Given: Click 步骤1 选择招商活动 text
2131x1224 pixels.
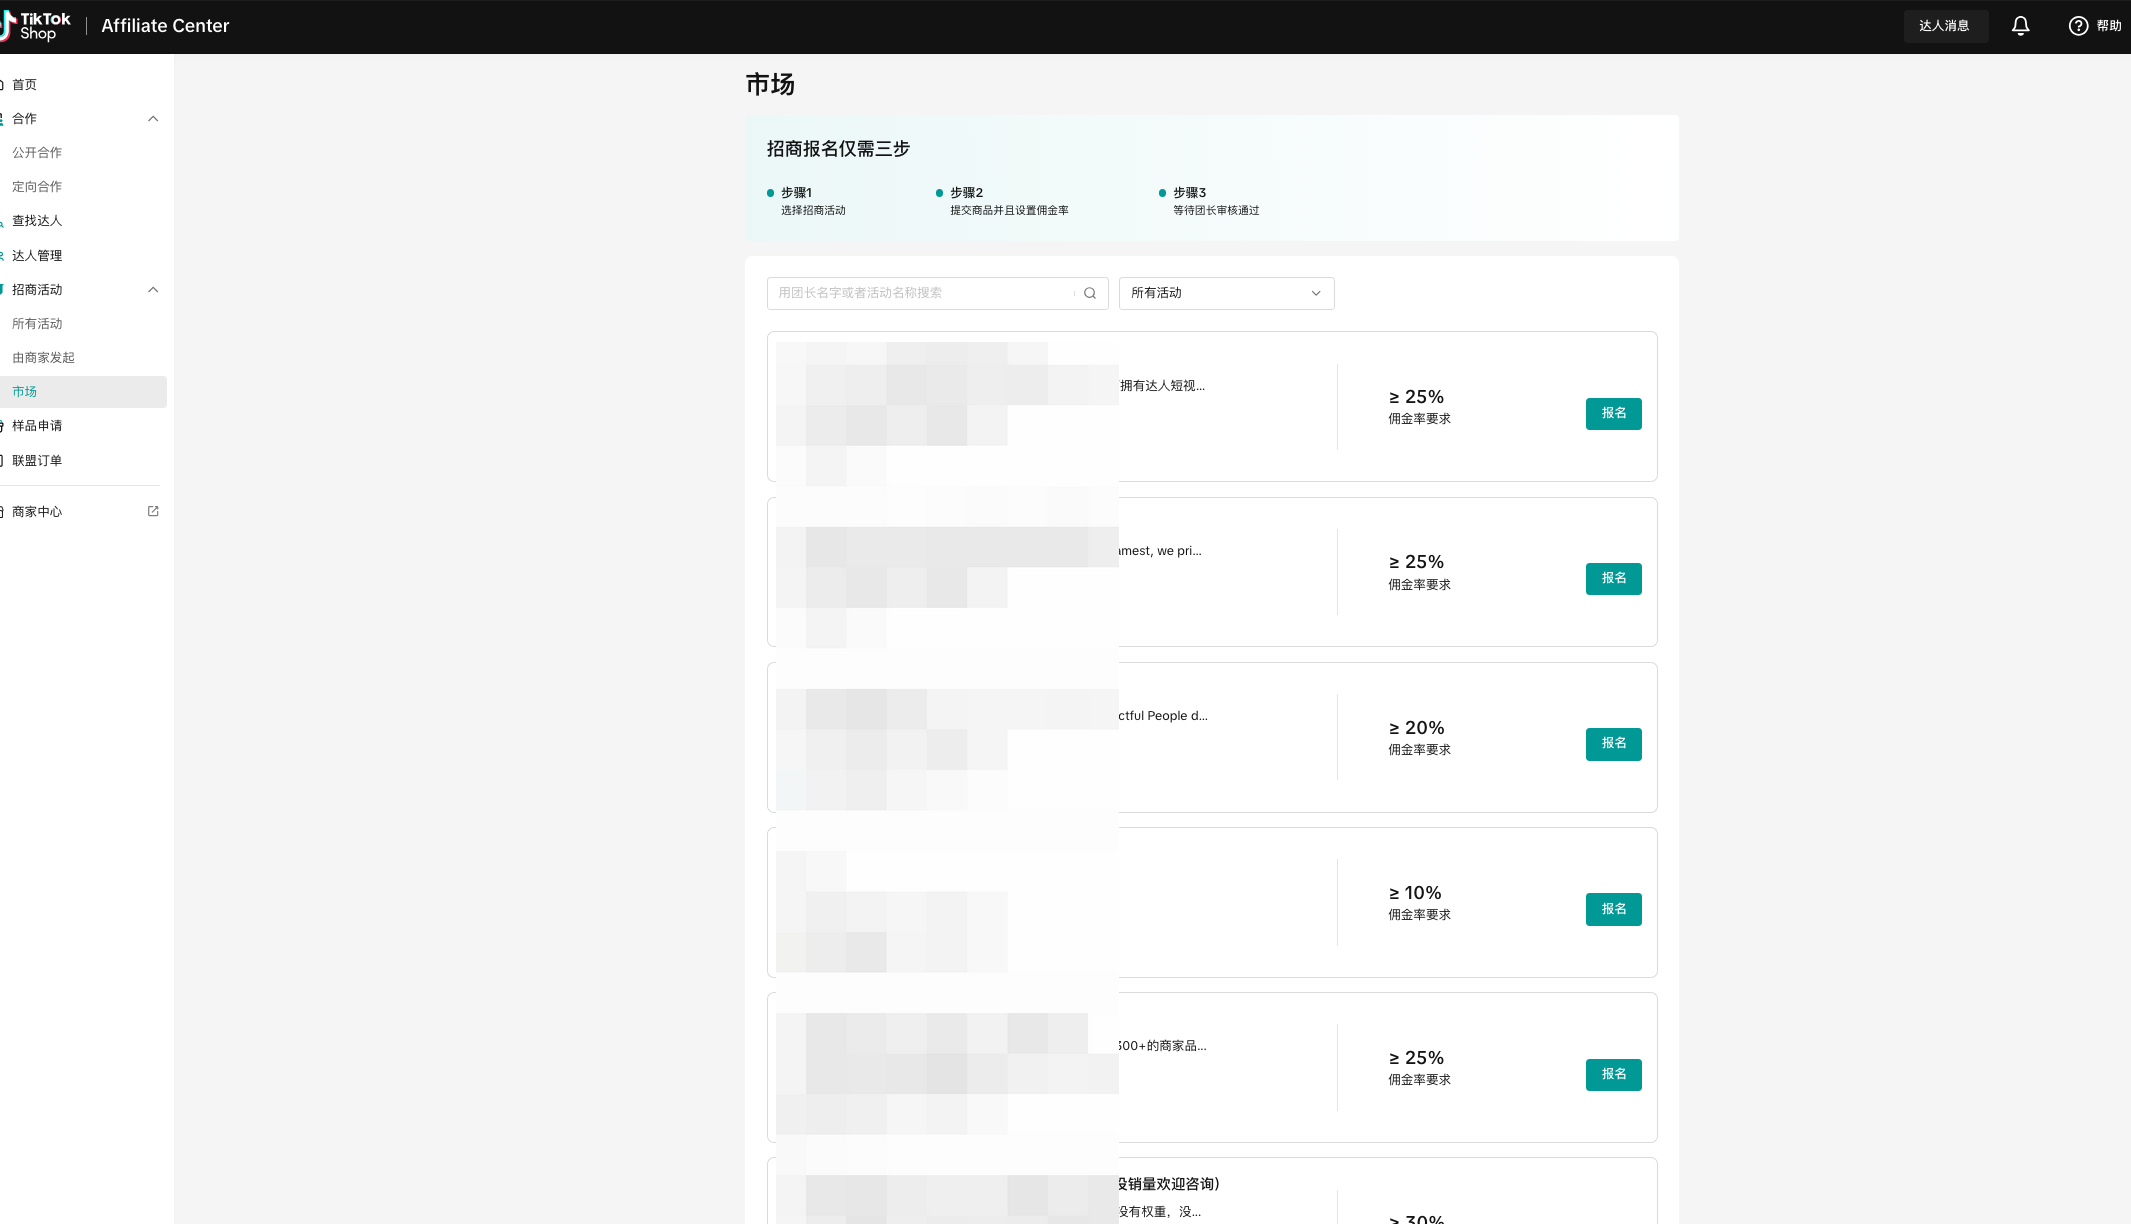Looking at the screenshot, I should coord(813,201).
